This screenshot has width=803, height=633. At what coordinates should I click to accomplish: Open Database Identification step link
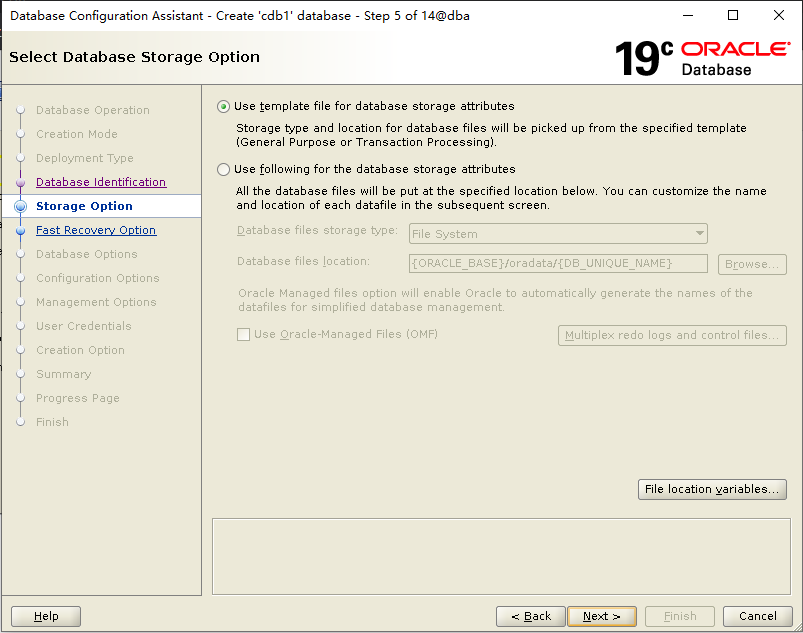click(x=101, y=182)
